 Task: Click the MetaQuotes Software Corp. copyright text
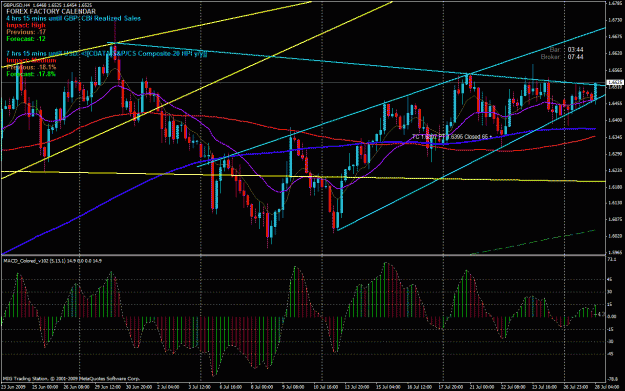72,379
